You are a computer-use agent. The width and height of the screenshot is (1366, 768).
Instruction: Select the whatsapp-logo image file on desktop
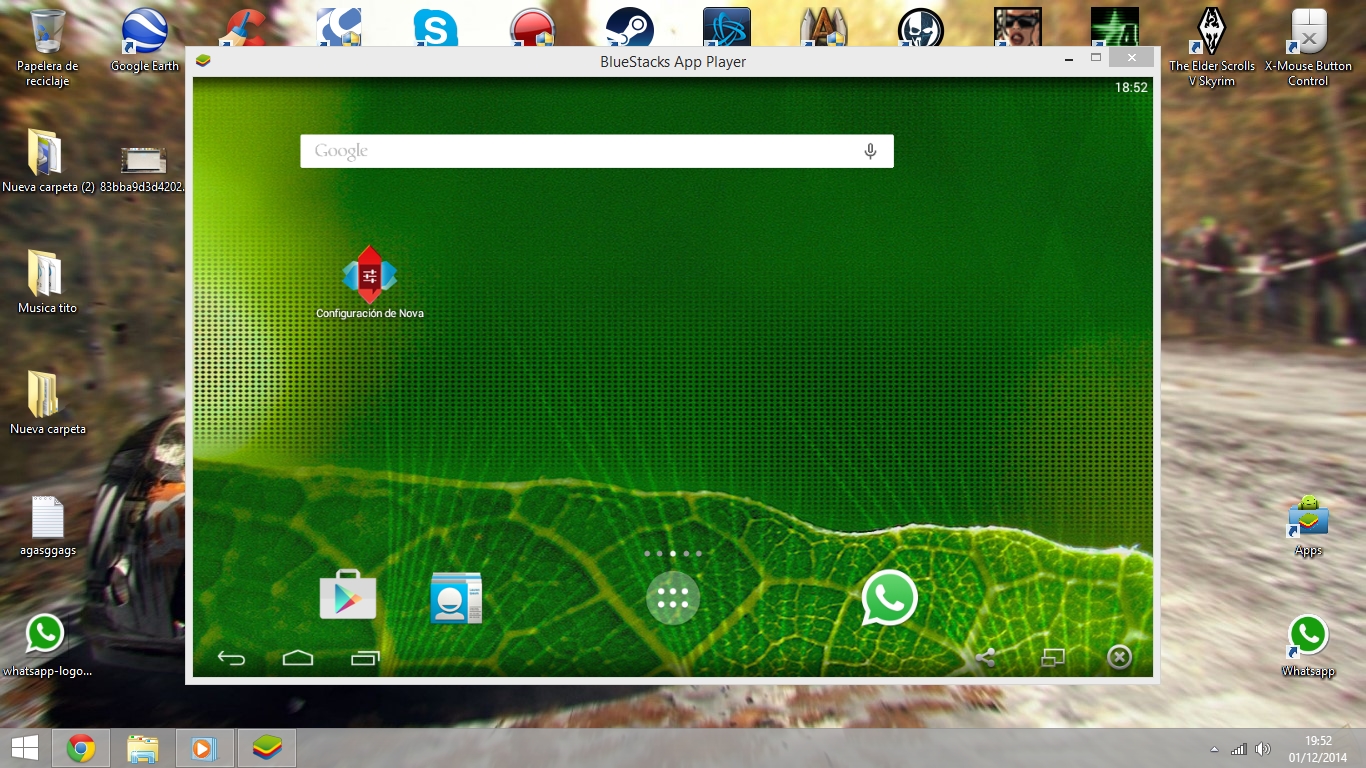tap(46, 645)
